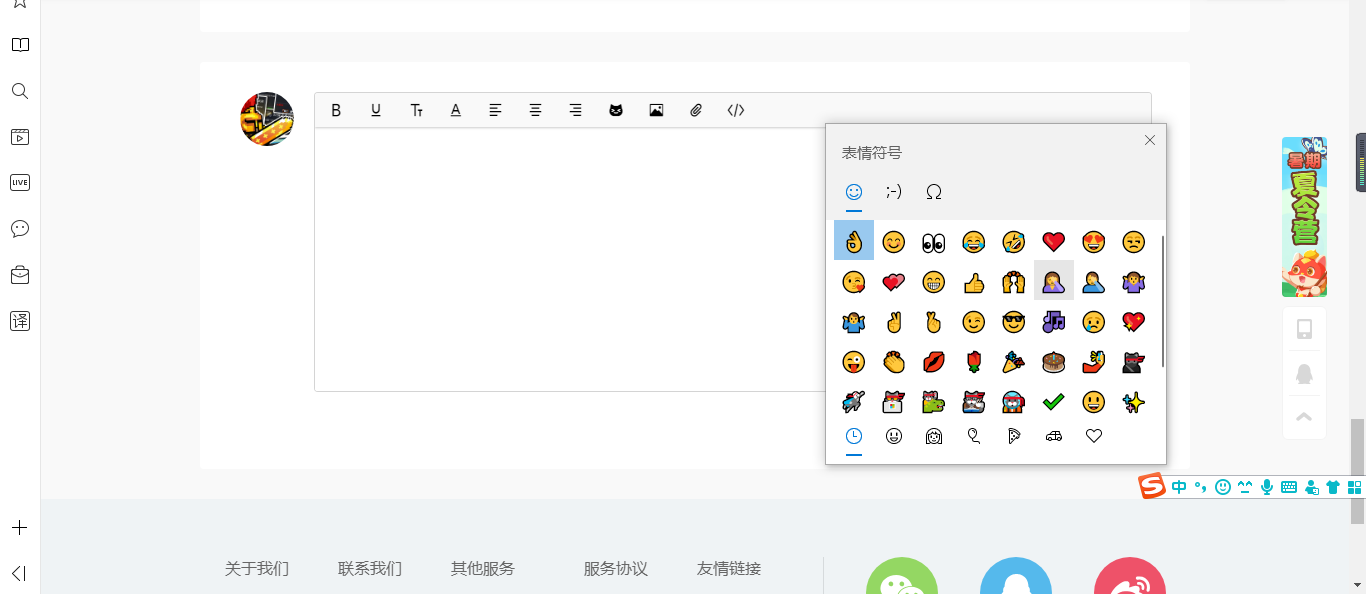This screenshot has width=1366, height=594.
Task: Insert the sunglasses face emoji
Action: [x=1014, y=322]
